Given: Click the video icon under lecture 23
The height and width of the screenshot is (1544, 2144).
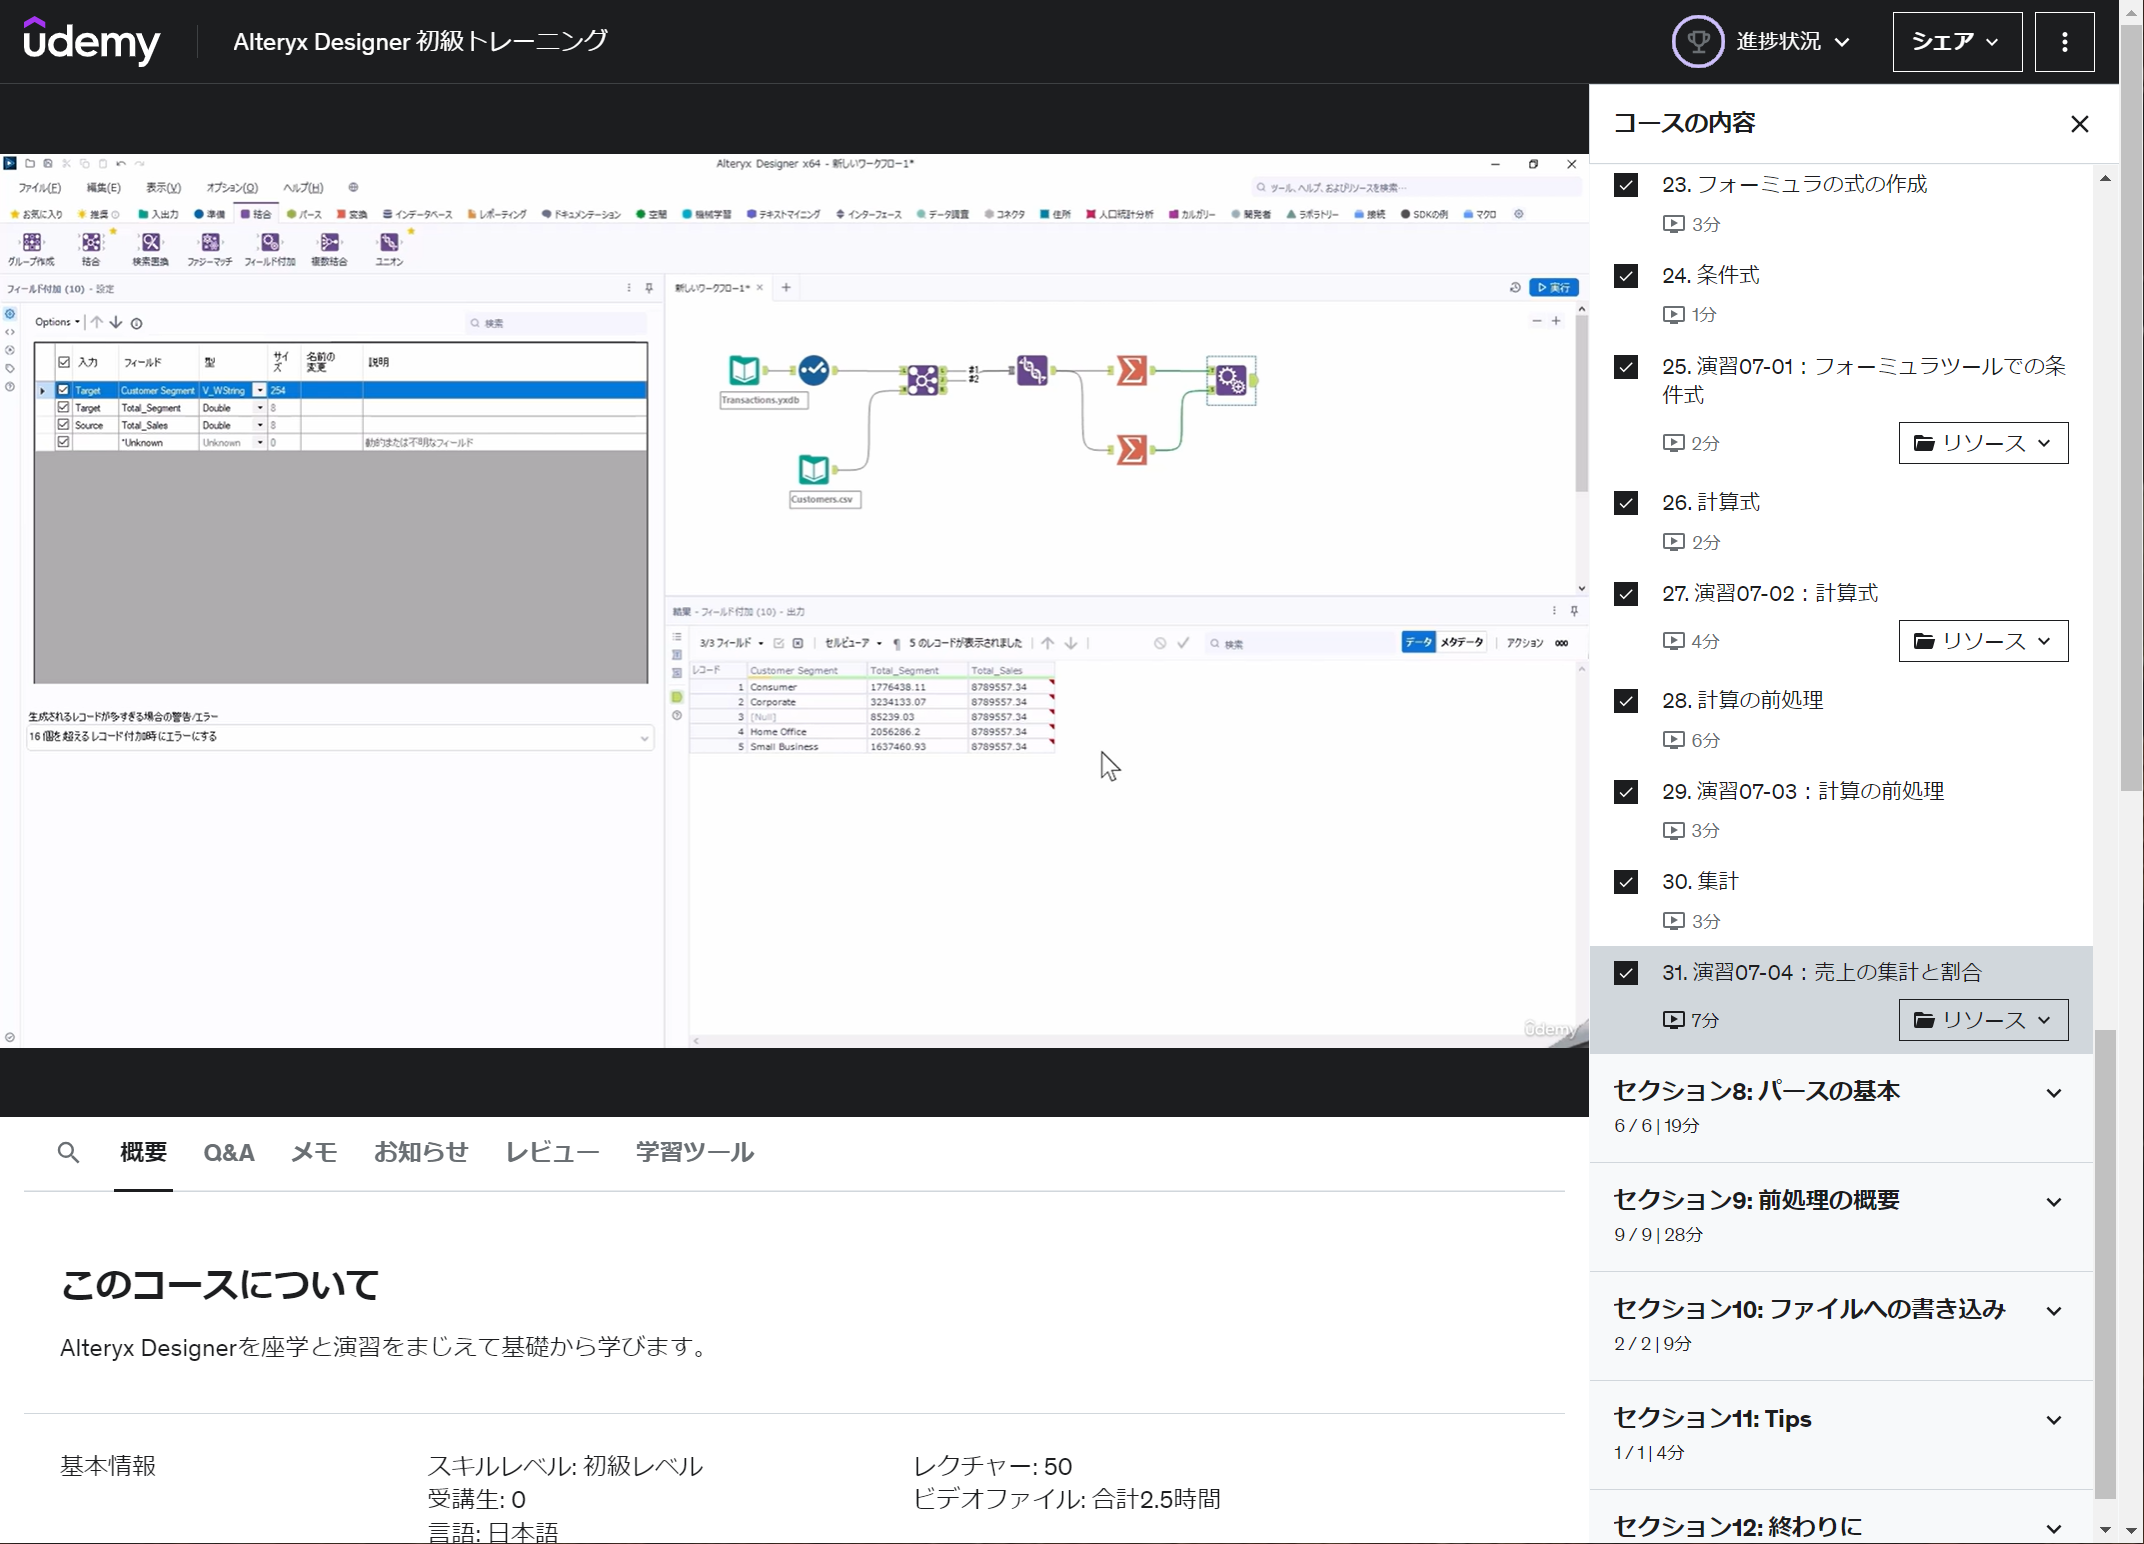Looking at the screenshot, I should click(x=1673, y=224).
